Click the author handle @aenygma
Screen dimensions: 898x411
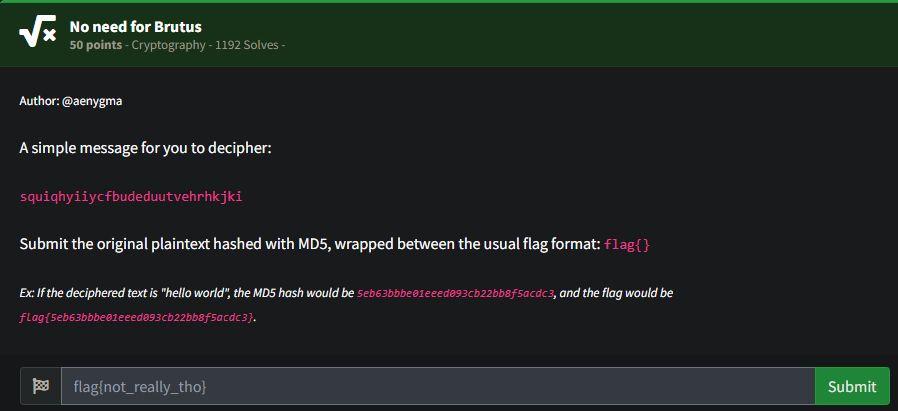click(92, 101)
